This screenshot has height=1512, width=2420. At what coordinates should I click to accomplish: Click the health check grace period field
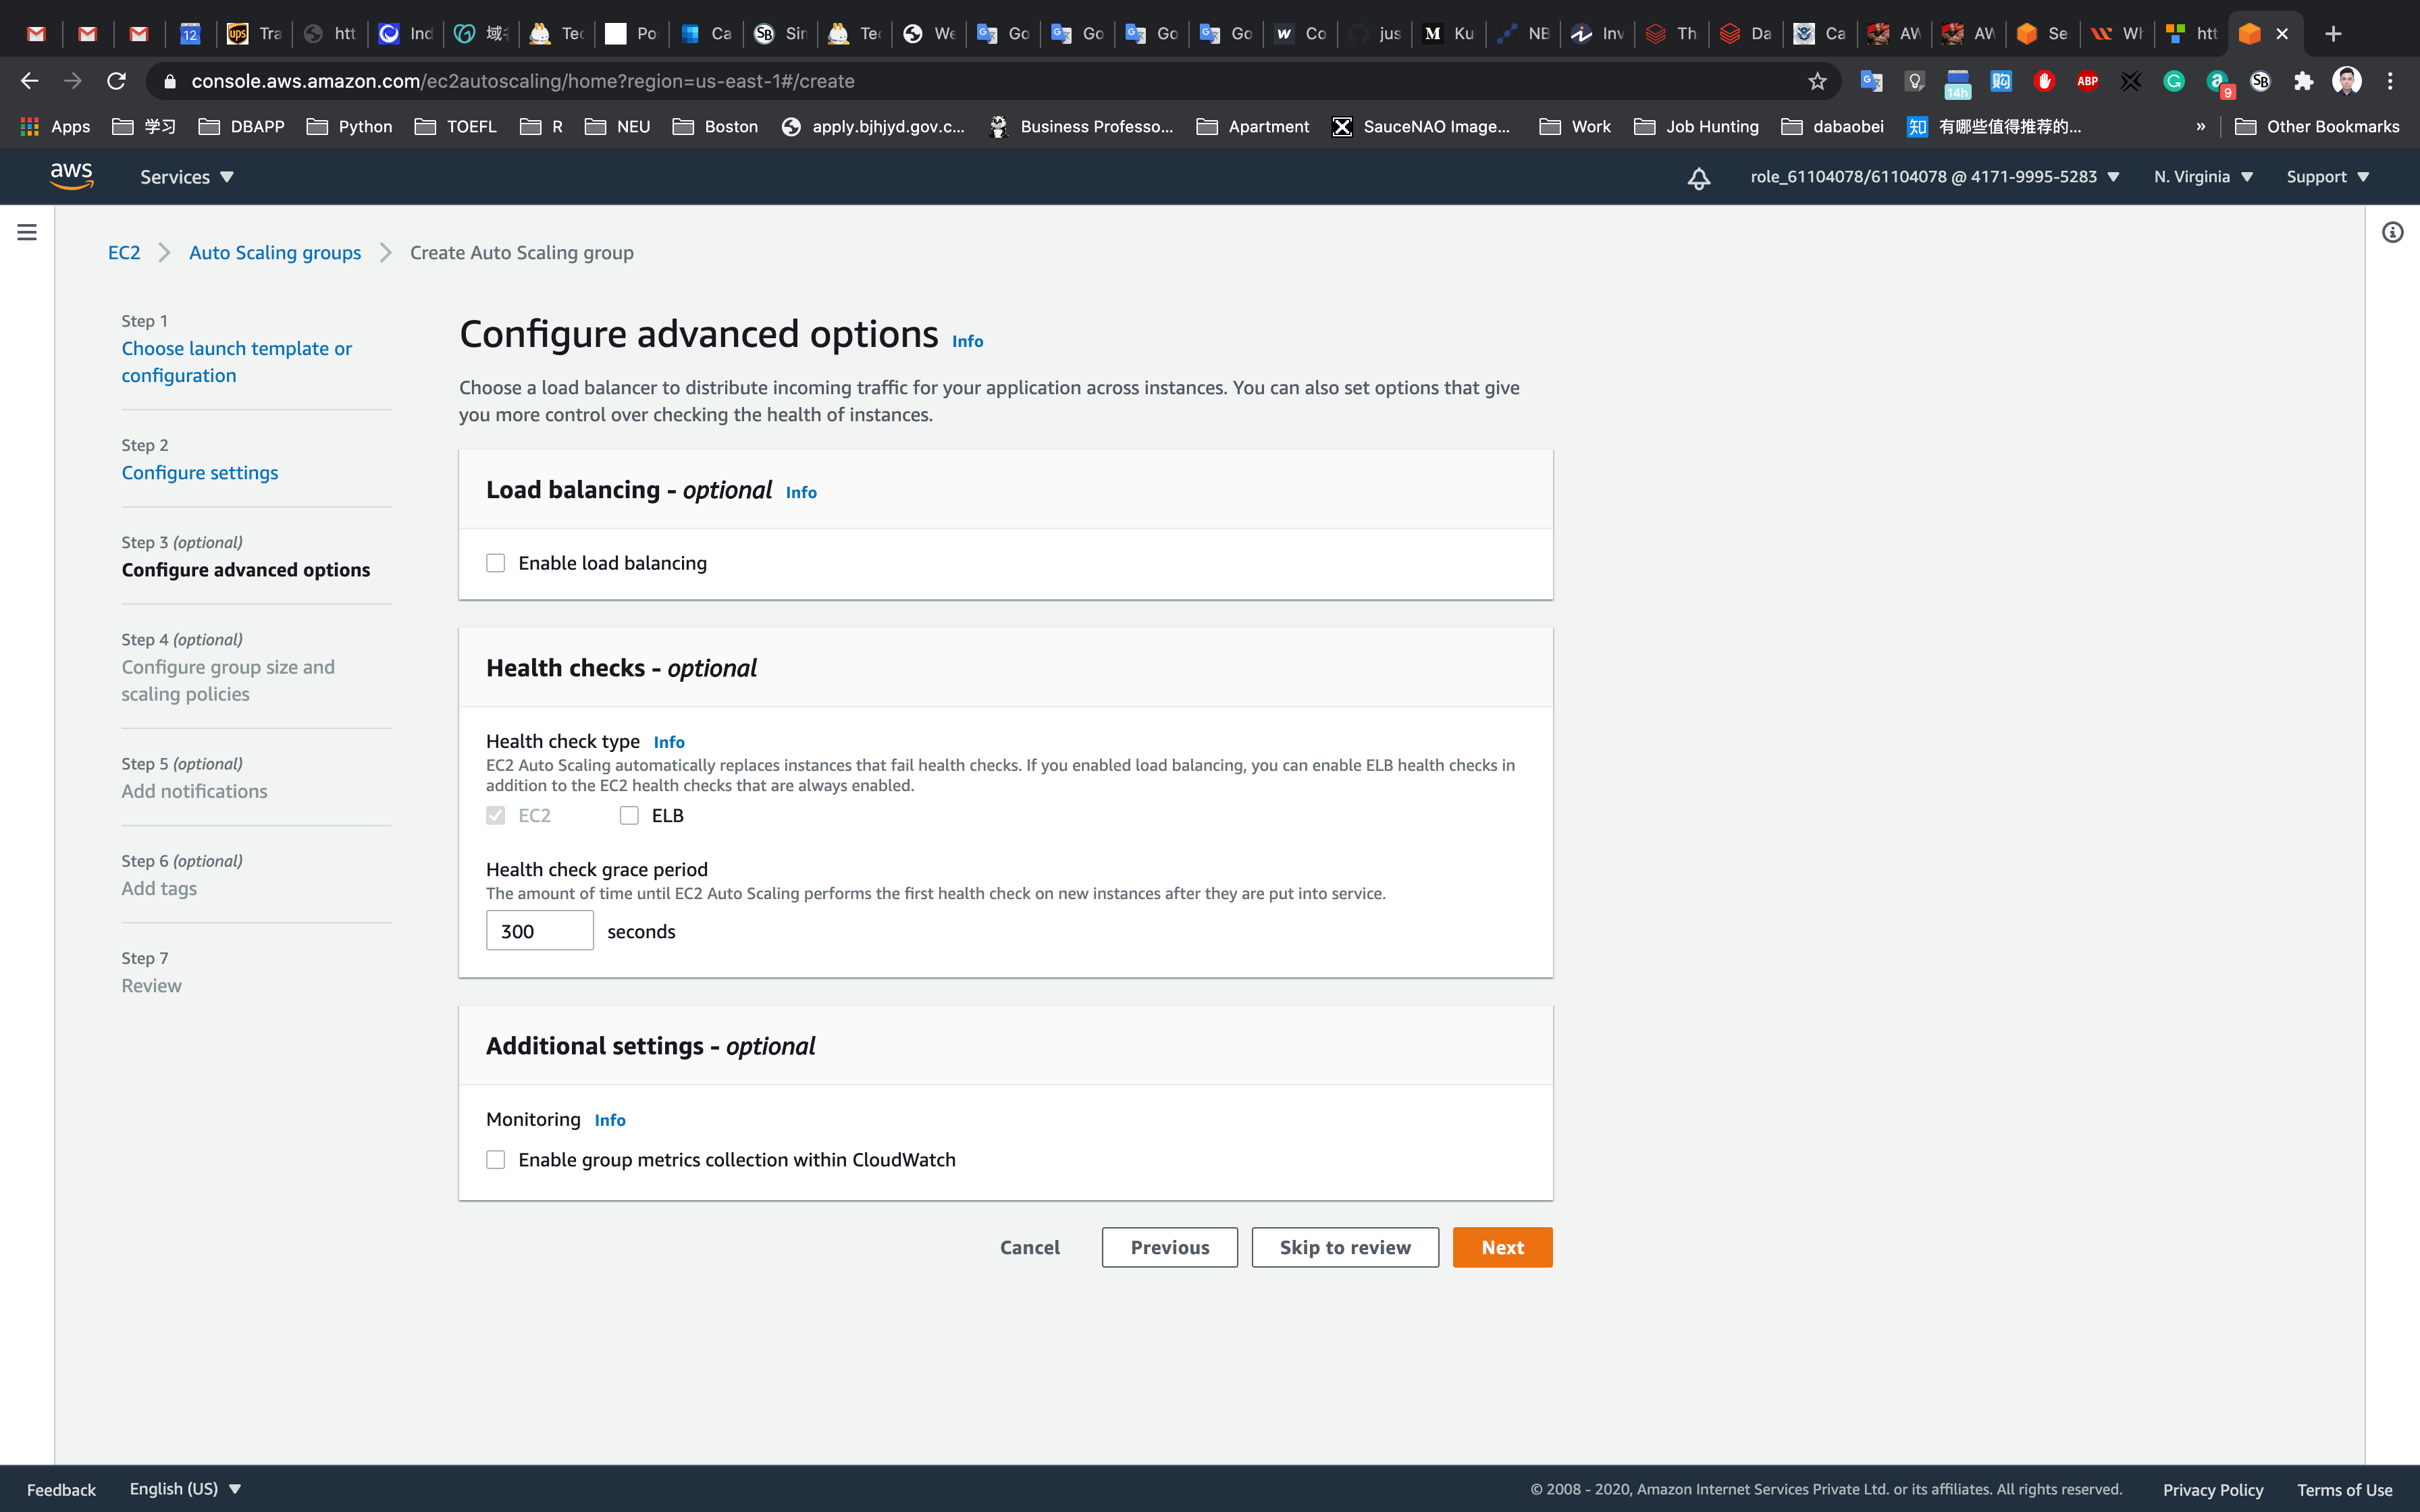tap(539, 931)
